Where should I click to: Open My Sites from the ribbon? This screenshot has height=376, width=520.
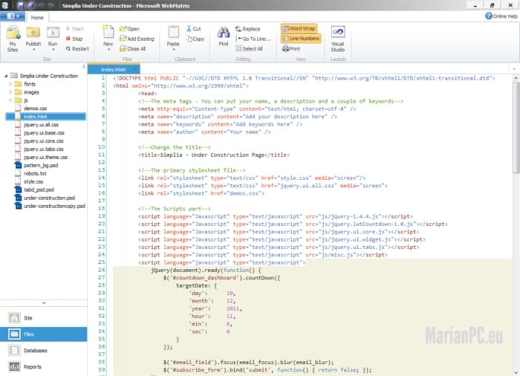click(x=13, y=39)
